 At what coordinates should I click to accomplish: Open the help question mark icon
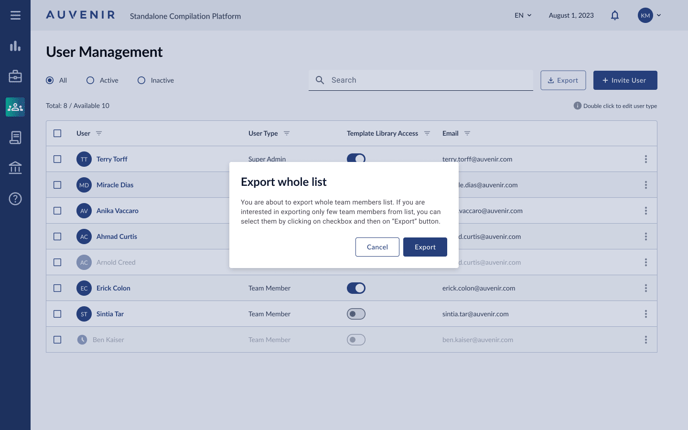[15, 199]
